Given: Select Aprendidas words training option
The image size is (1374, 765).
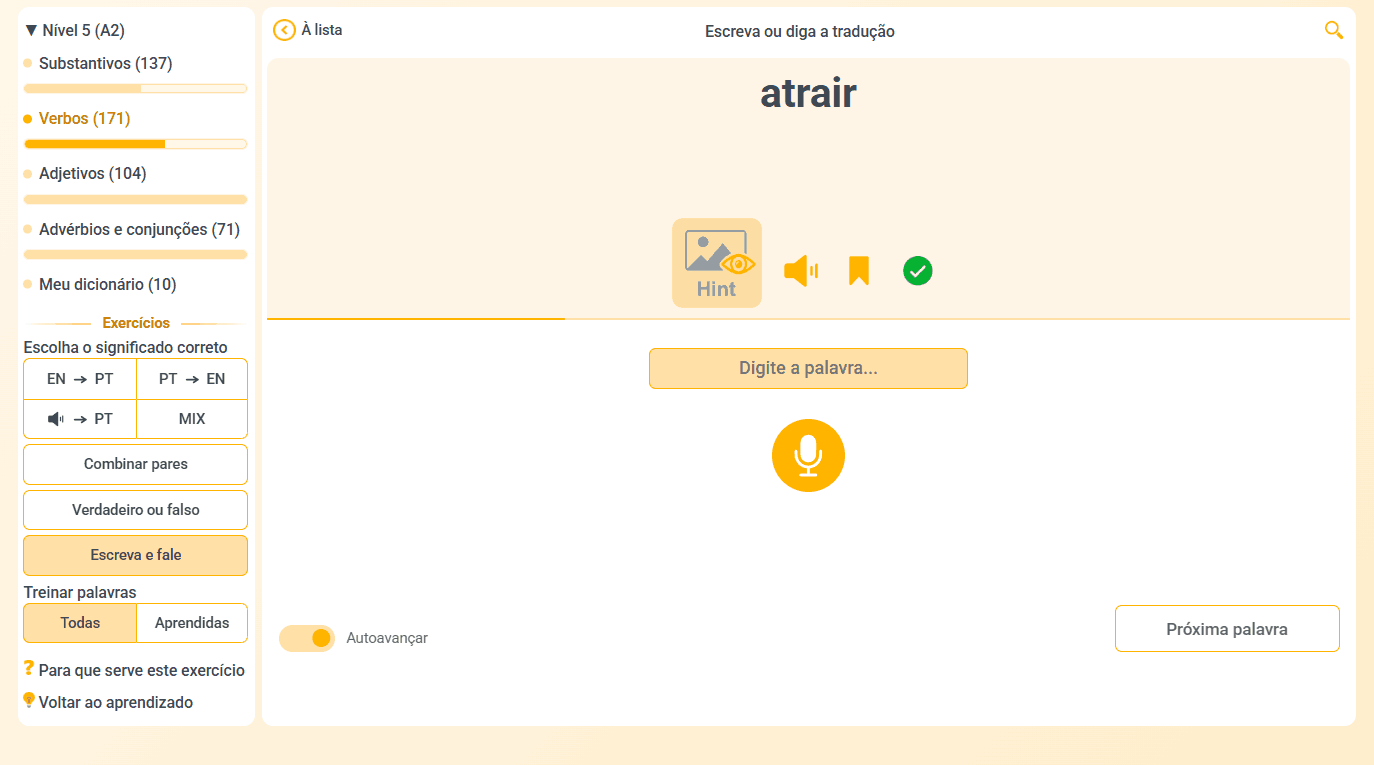Looking at the screenshot, I should (192, 623).
